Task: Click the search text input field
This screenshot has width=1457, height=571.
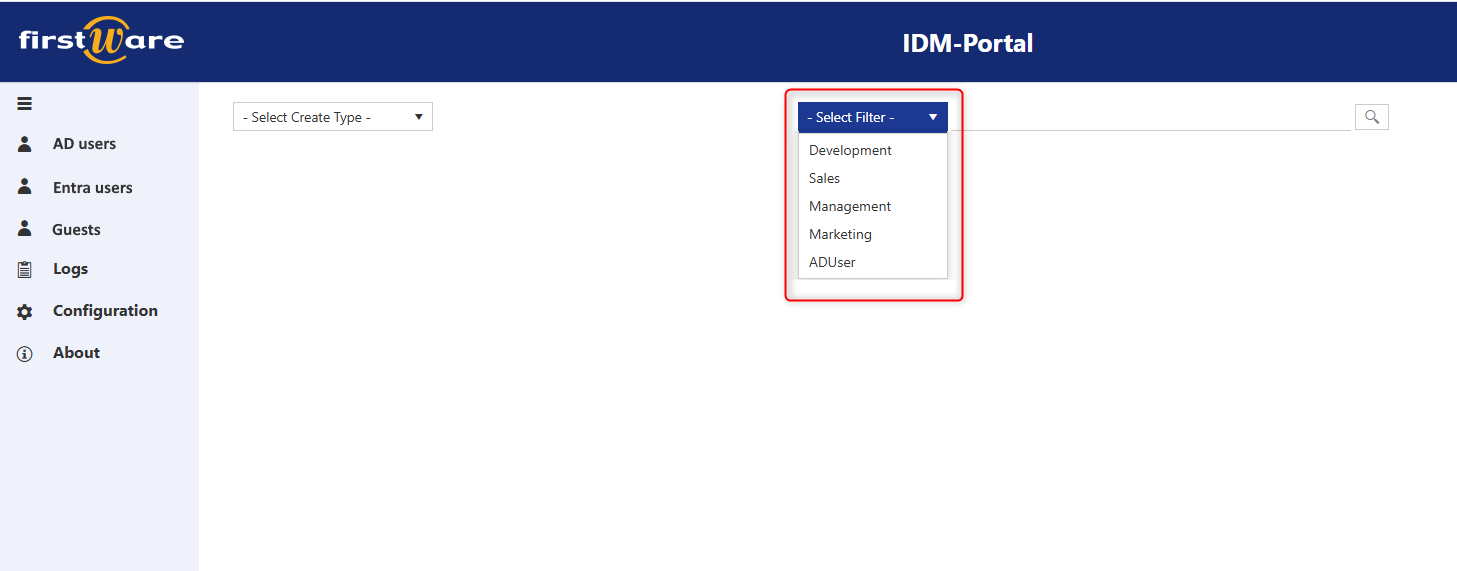Action: (x=1148, y=117)
